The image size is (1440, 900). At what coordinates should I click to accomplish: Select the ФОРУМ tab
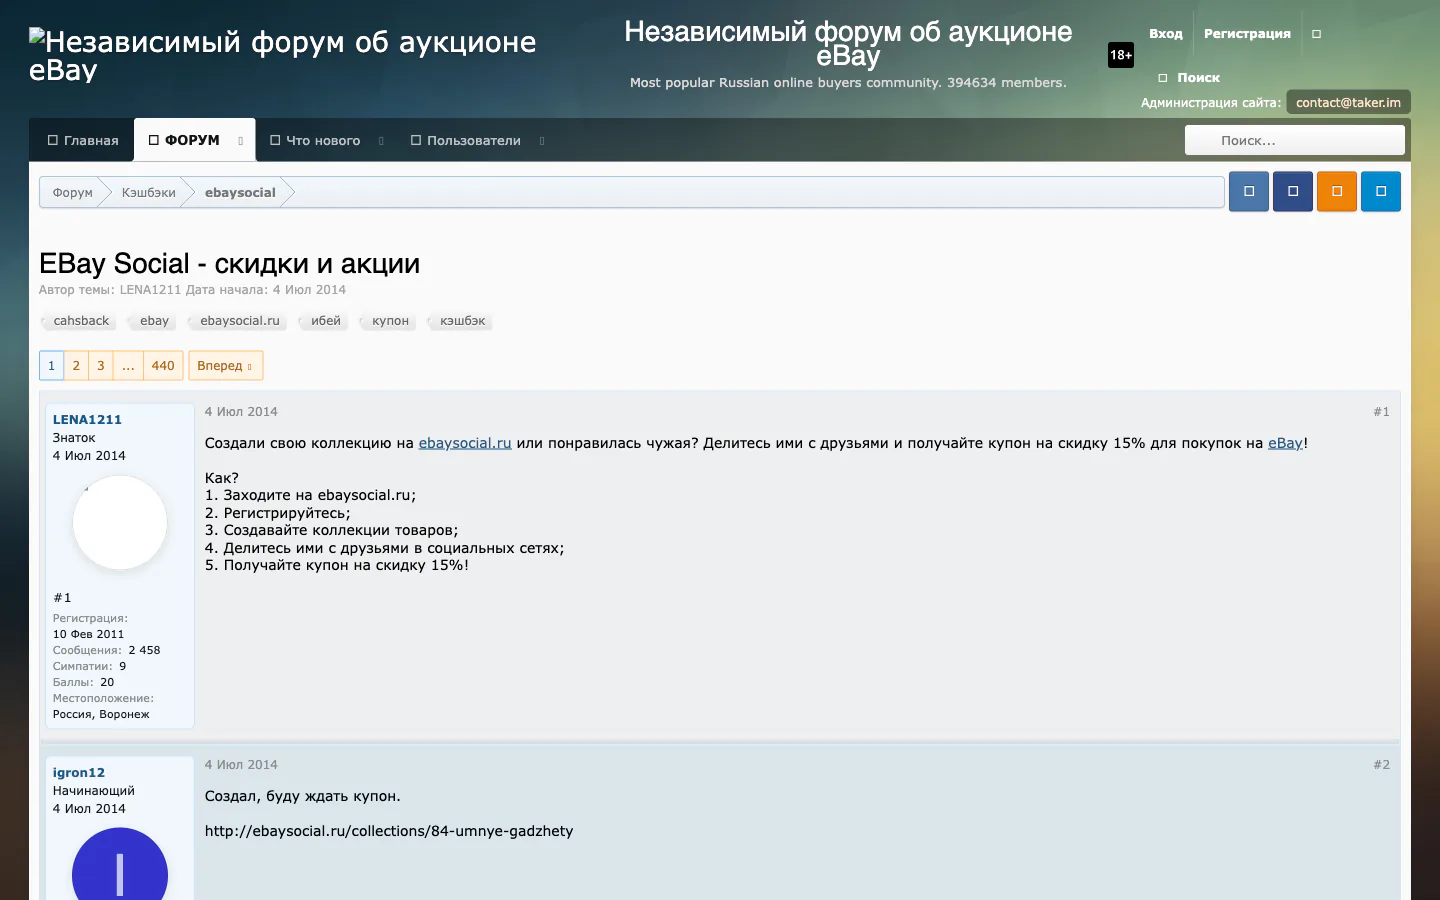[x=184, y=140]
